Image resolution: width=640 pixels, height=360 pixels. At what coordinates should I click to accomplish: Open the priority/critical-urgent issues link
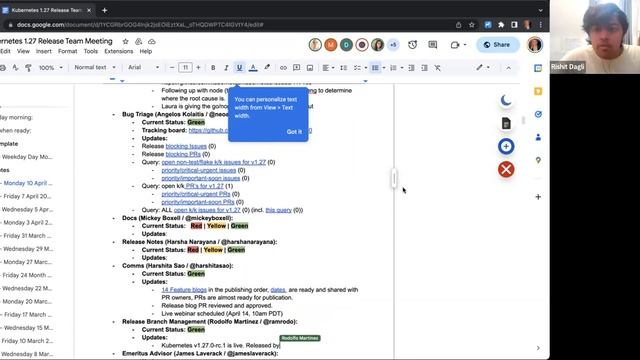click(199, 170)
